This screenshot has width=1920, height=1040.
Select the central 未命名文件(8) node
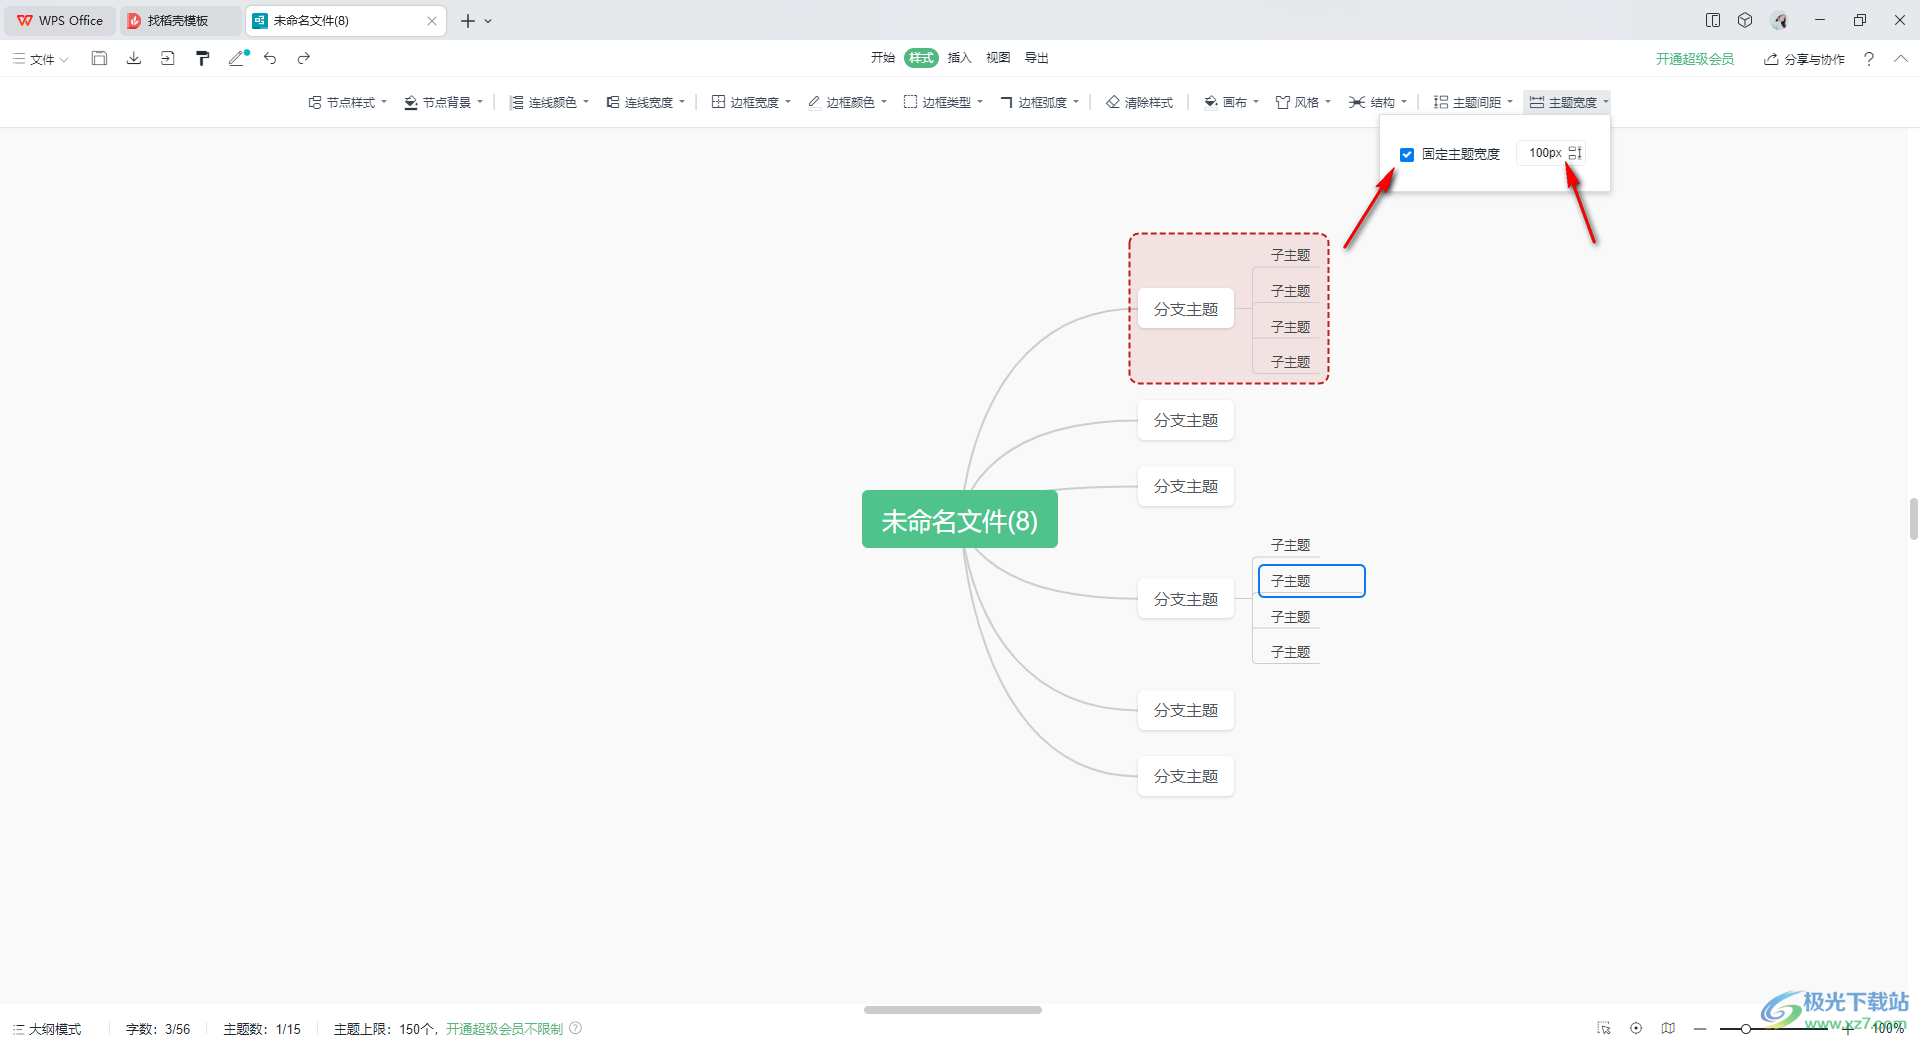click(960, 519)
